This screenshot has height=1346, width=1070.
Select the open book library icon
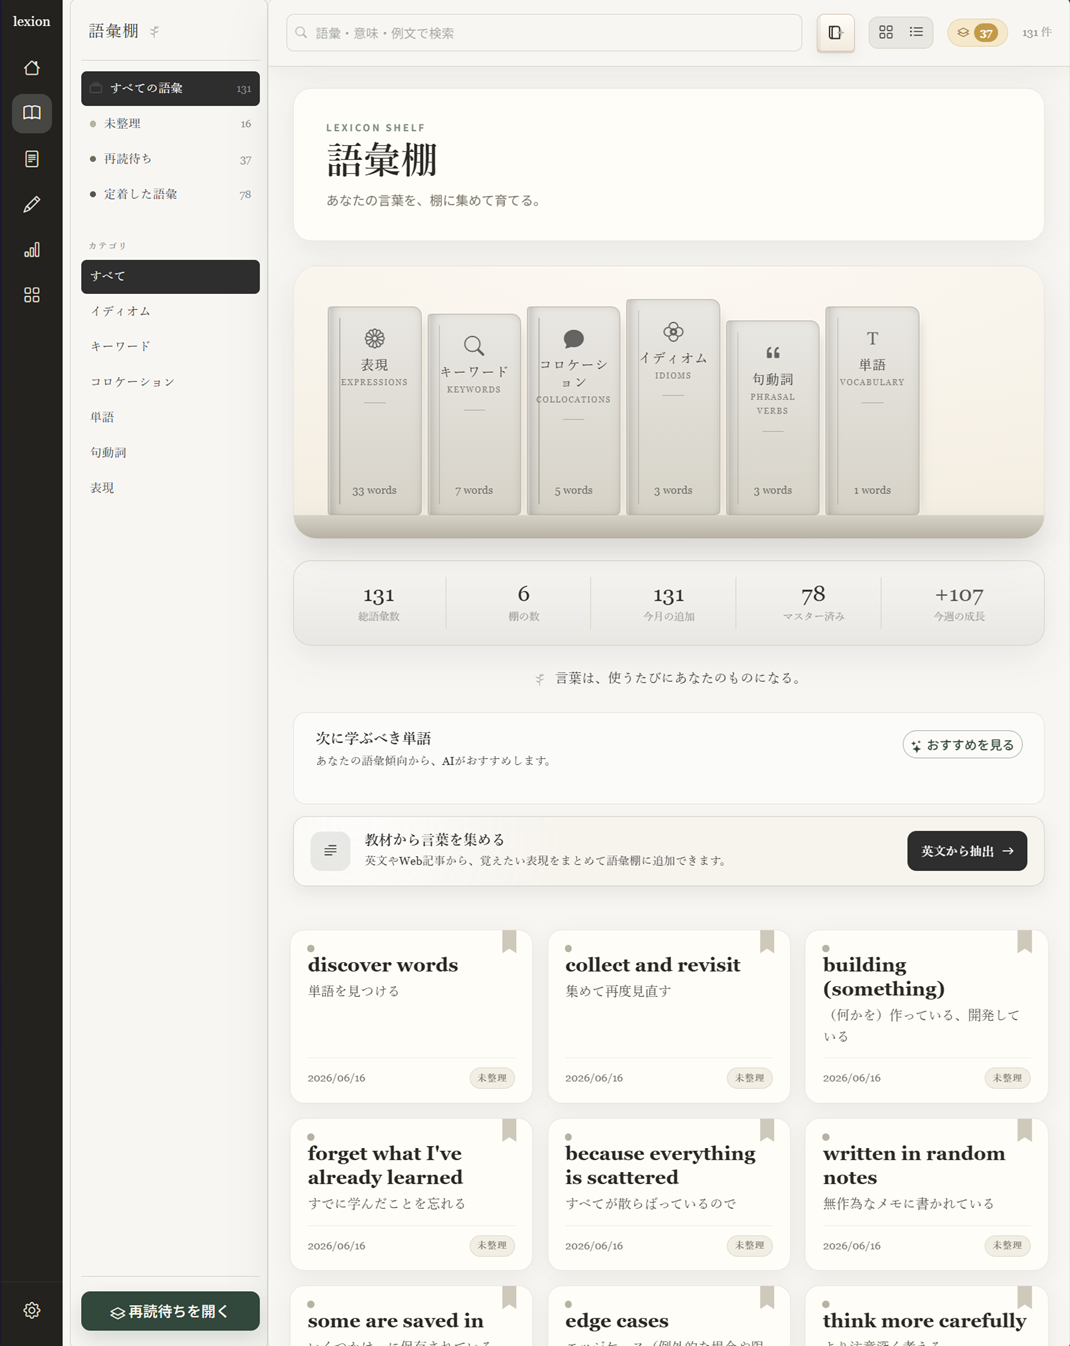click(32, 113)
